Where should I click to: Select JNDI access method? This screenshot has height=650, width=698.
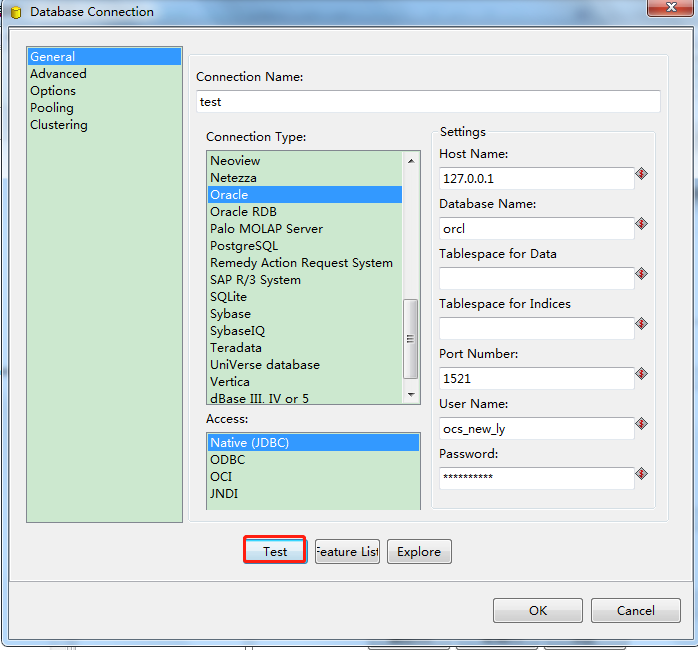pyautogui.click(x=313, y=494)
